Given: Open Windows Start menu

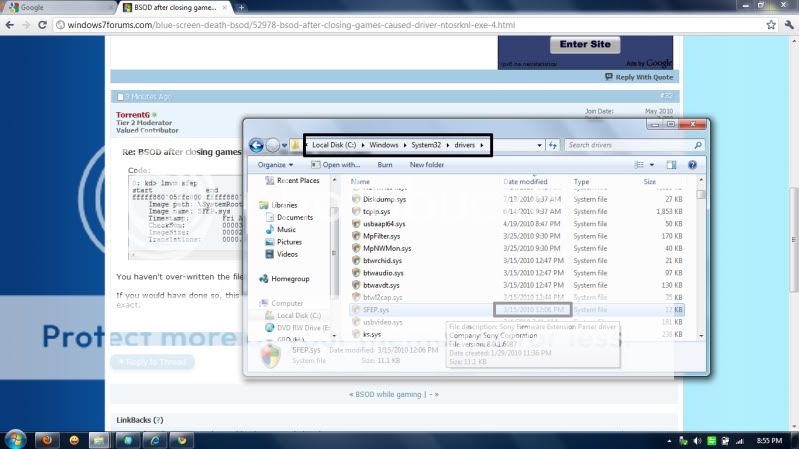Looking at the screenshot, I should pyautogui.click(x=15, y=440).
